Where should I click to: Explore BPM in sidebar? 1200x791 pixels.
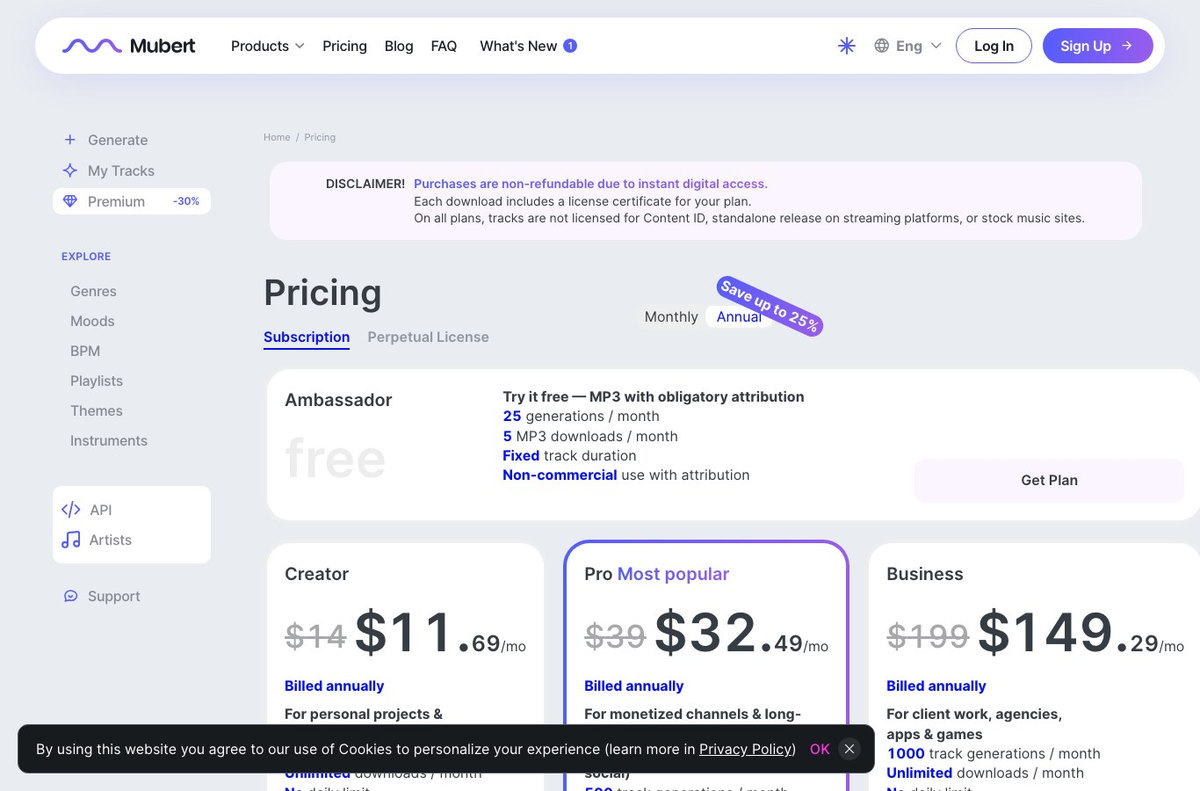(85, 351)
